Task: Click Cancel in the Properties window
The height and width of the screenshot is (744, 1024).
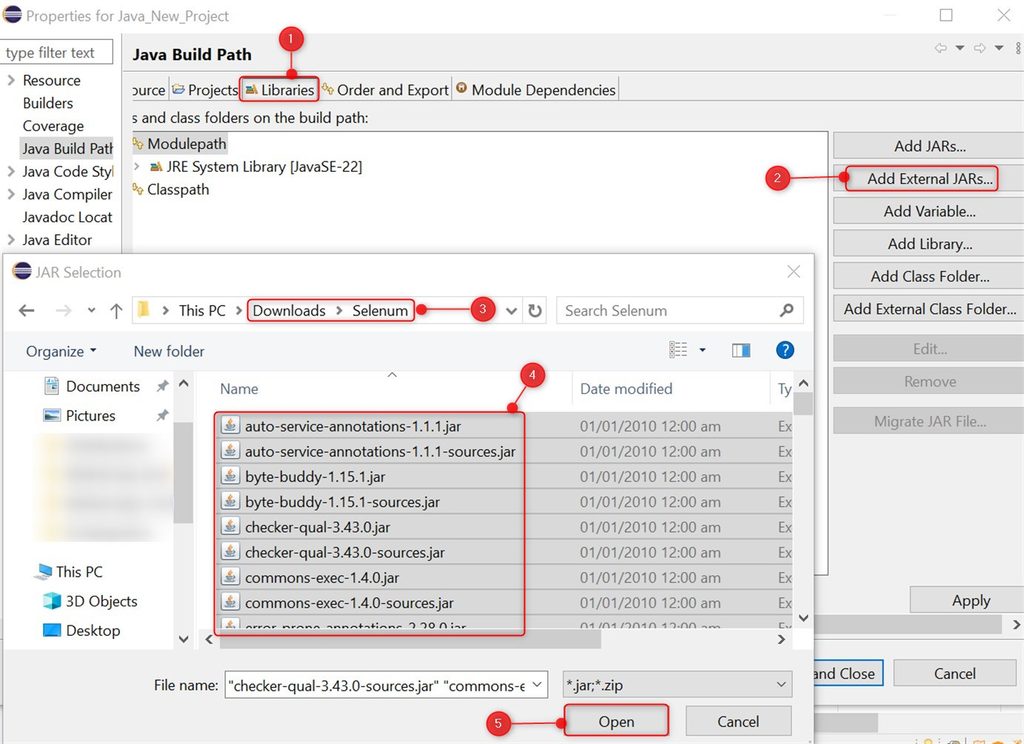Action: click(x=954, y=673)
